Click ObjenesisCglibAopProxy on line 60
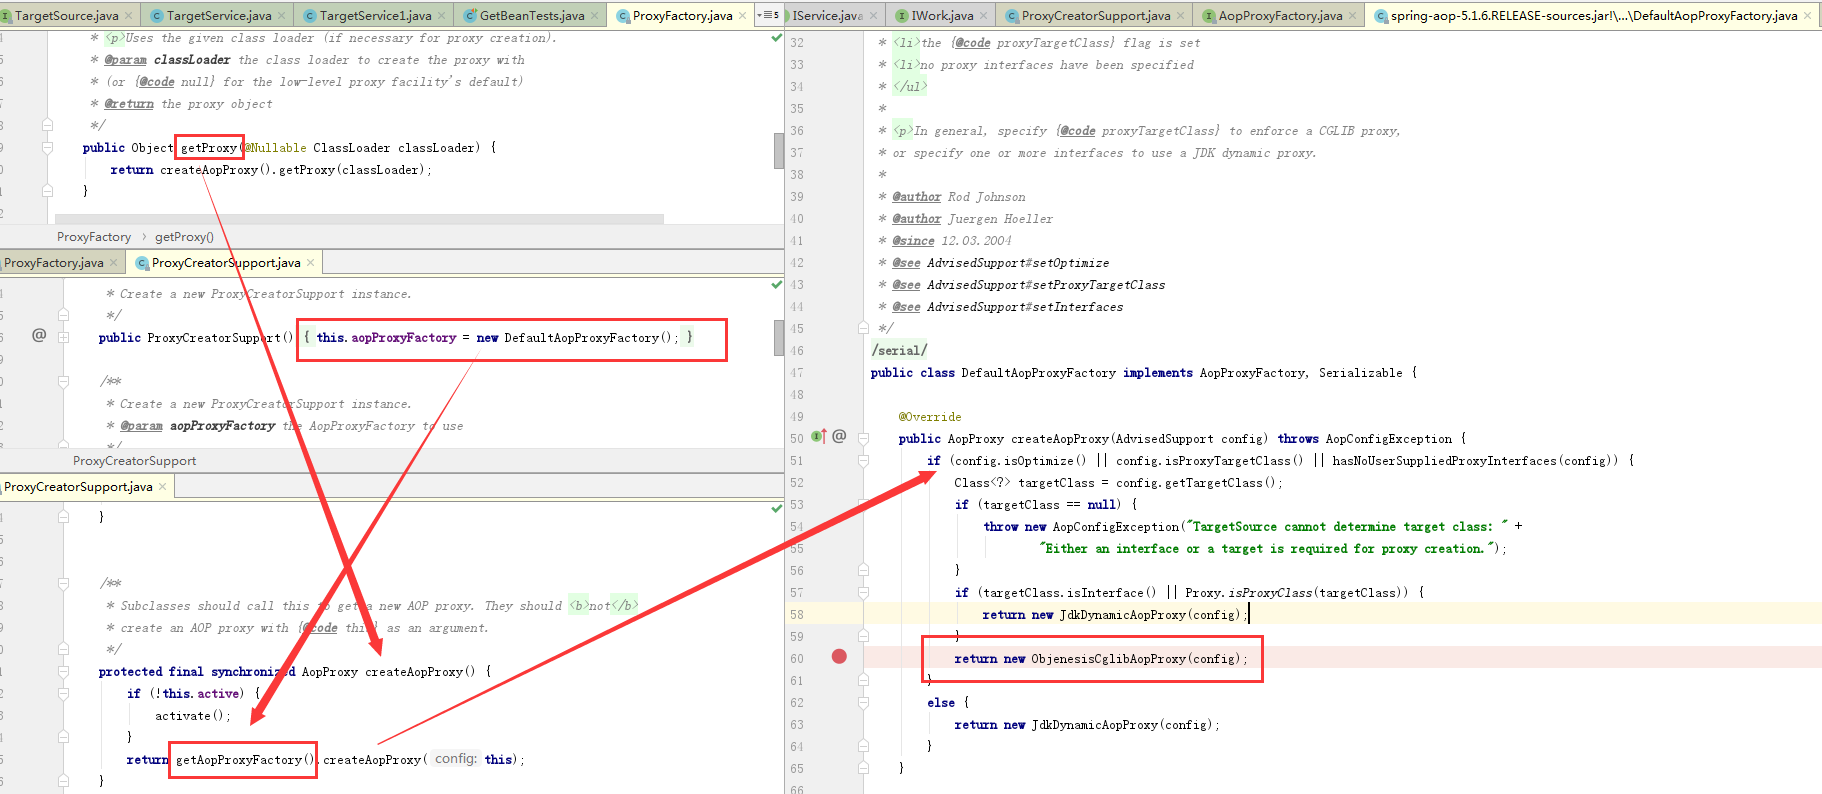This screenshot has height=794, width=1822. click(1109, 659)
